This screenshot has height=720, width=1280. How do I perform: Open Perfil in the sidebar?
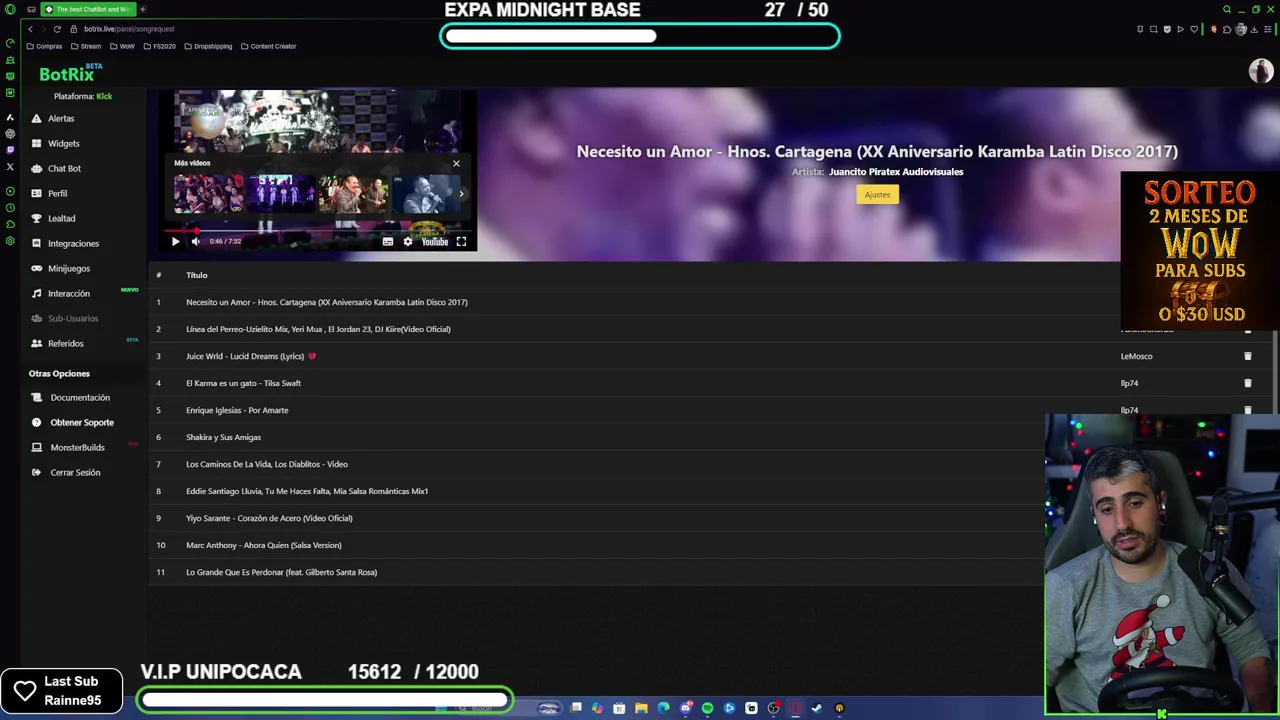tap(57, 193)
